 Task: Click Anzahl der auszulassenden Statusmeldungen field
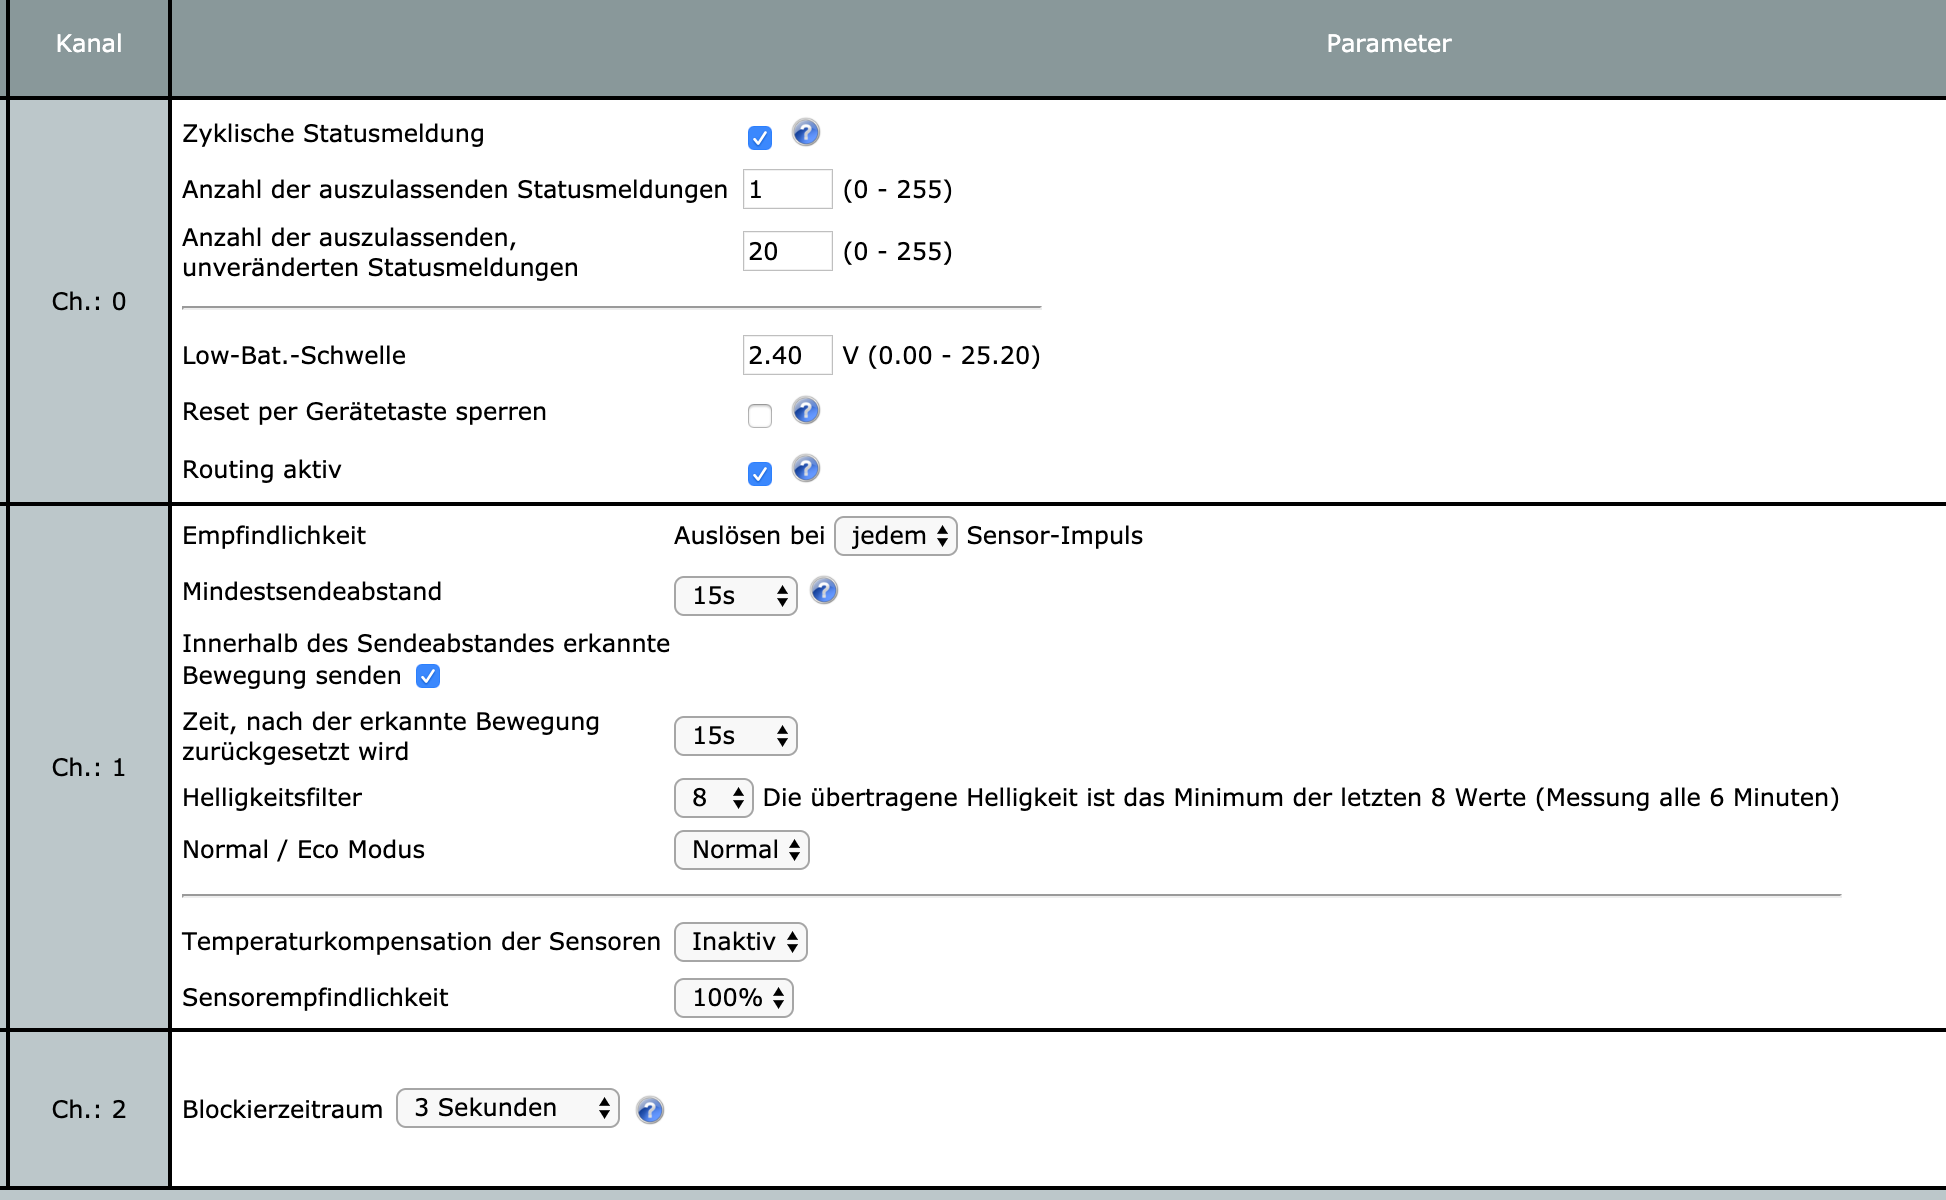[788, 189]
